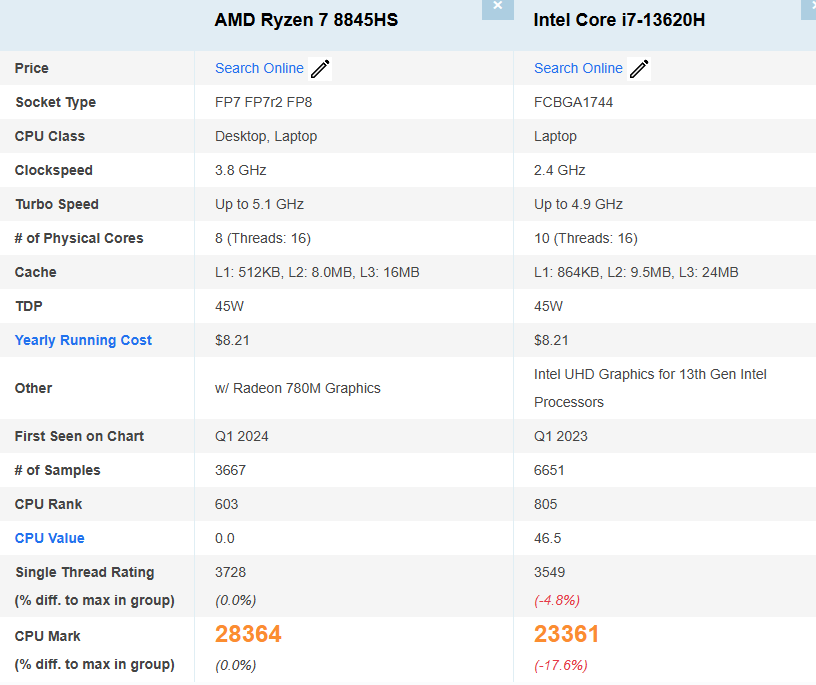Click the red (-4.8%) single thread difference
Viewport: 816px width, 685px height.
[x=557, y=601]
